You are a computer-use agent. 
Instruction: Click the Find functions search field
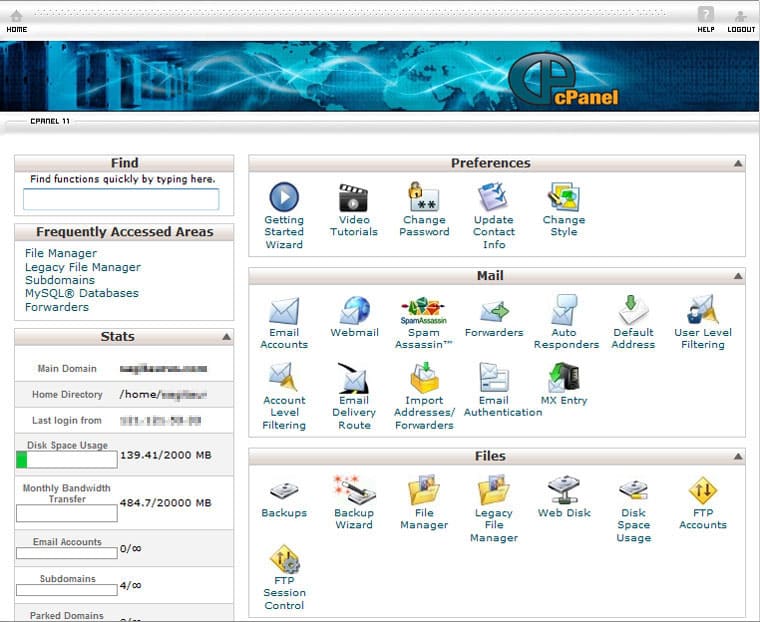click(x=121, y=199)
